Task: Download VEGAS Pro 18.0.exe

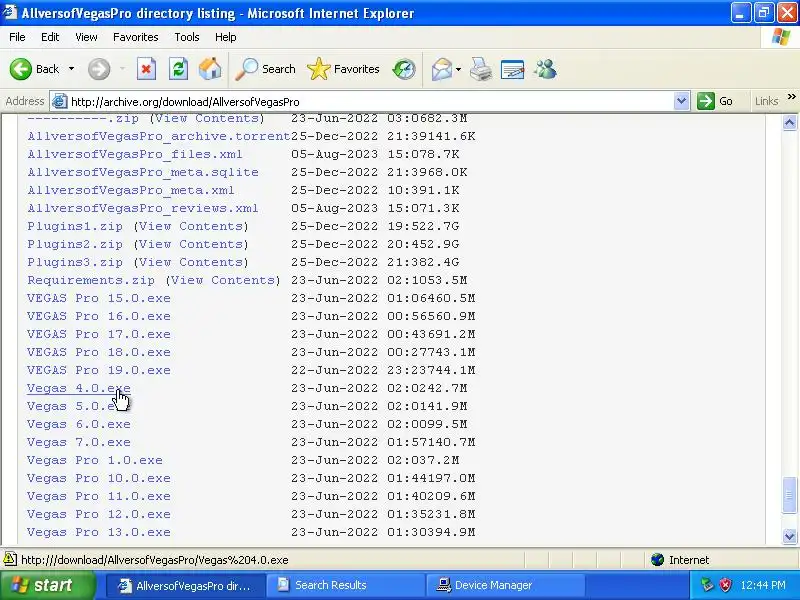Action: pyautogui.click(x=99, y=352)
